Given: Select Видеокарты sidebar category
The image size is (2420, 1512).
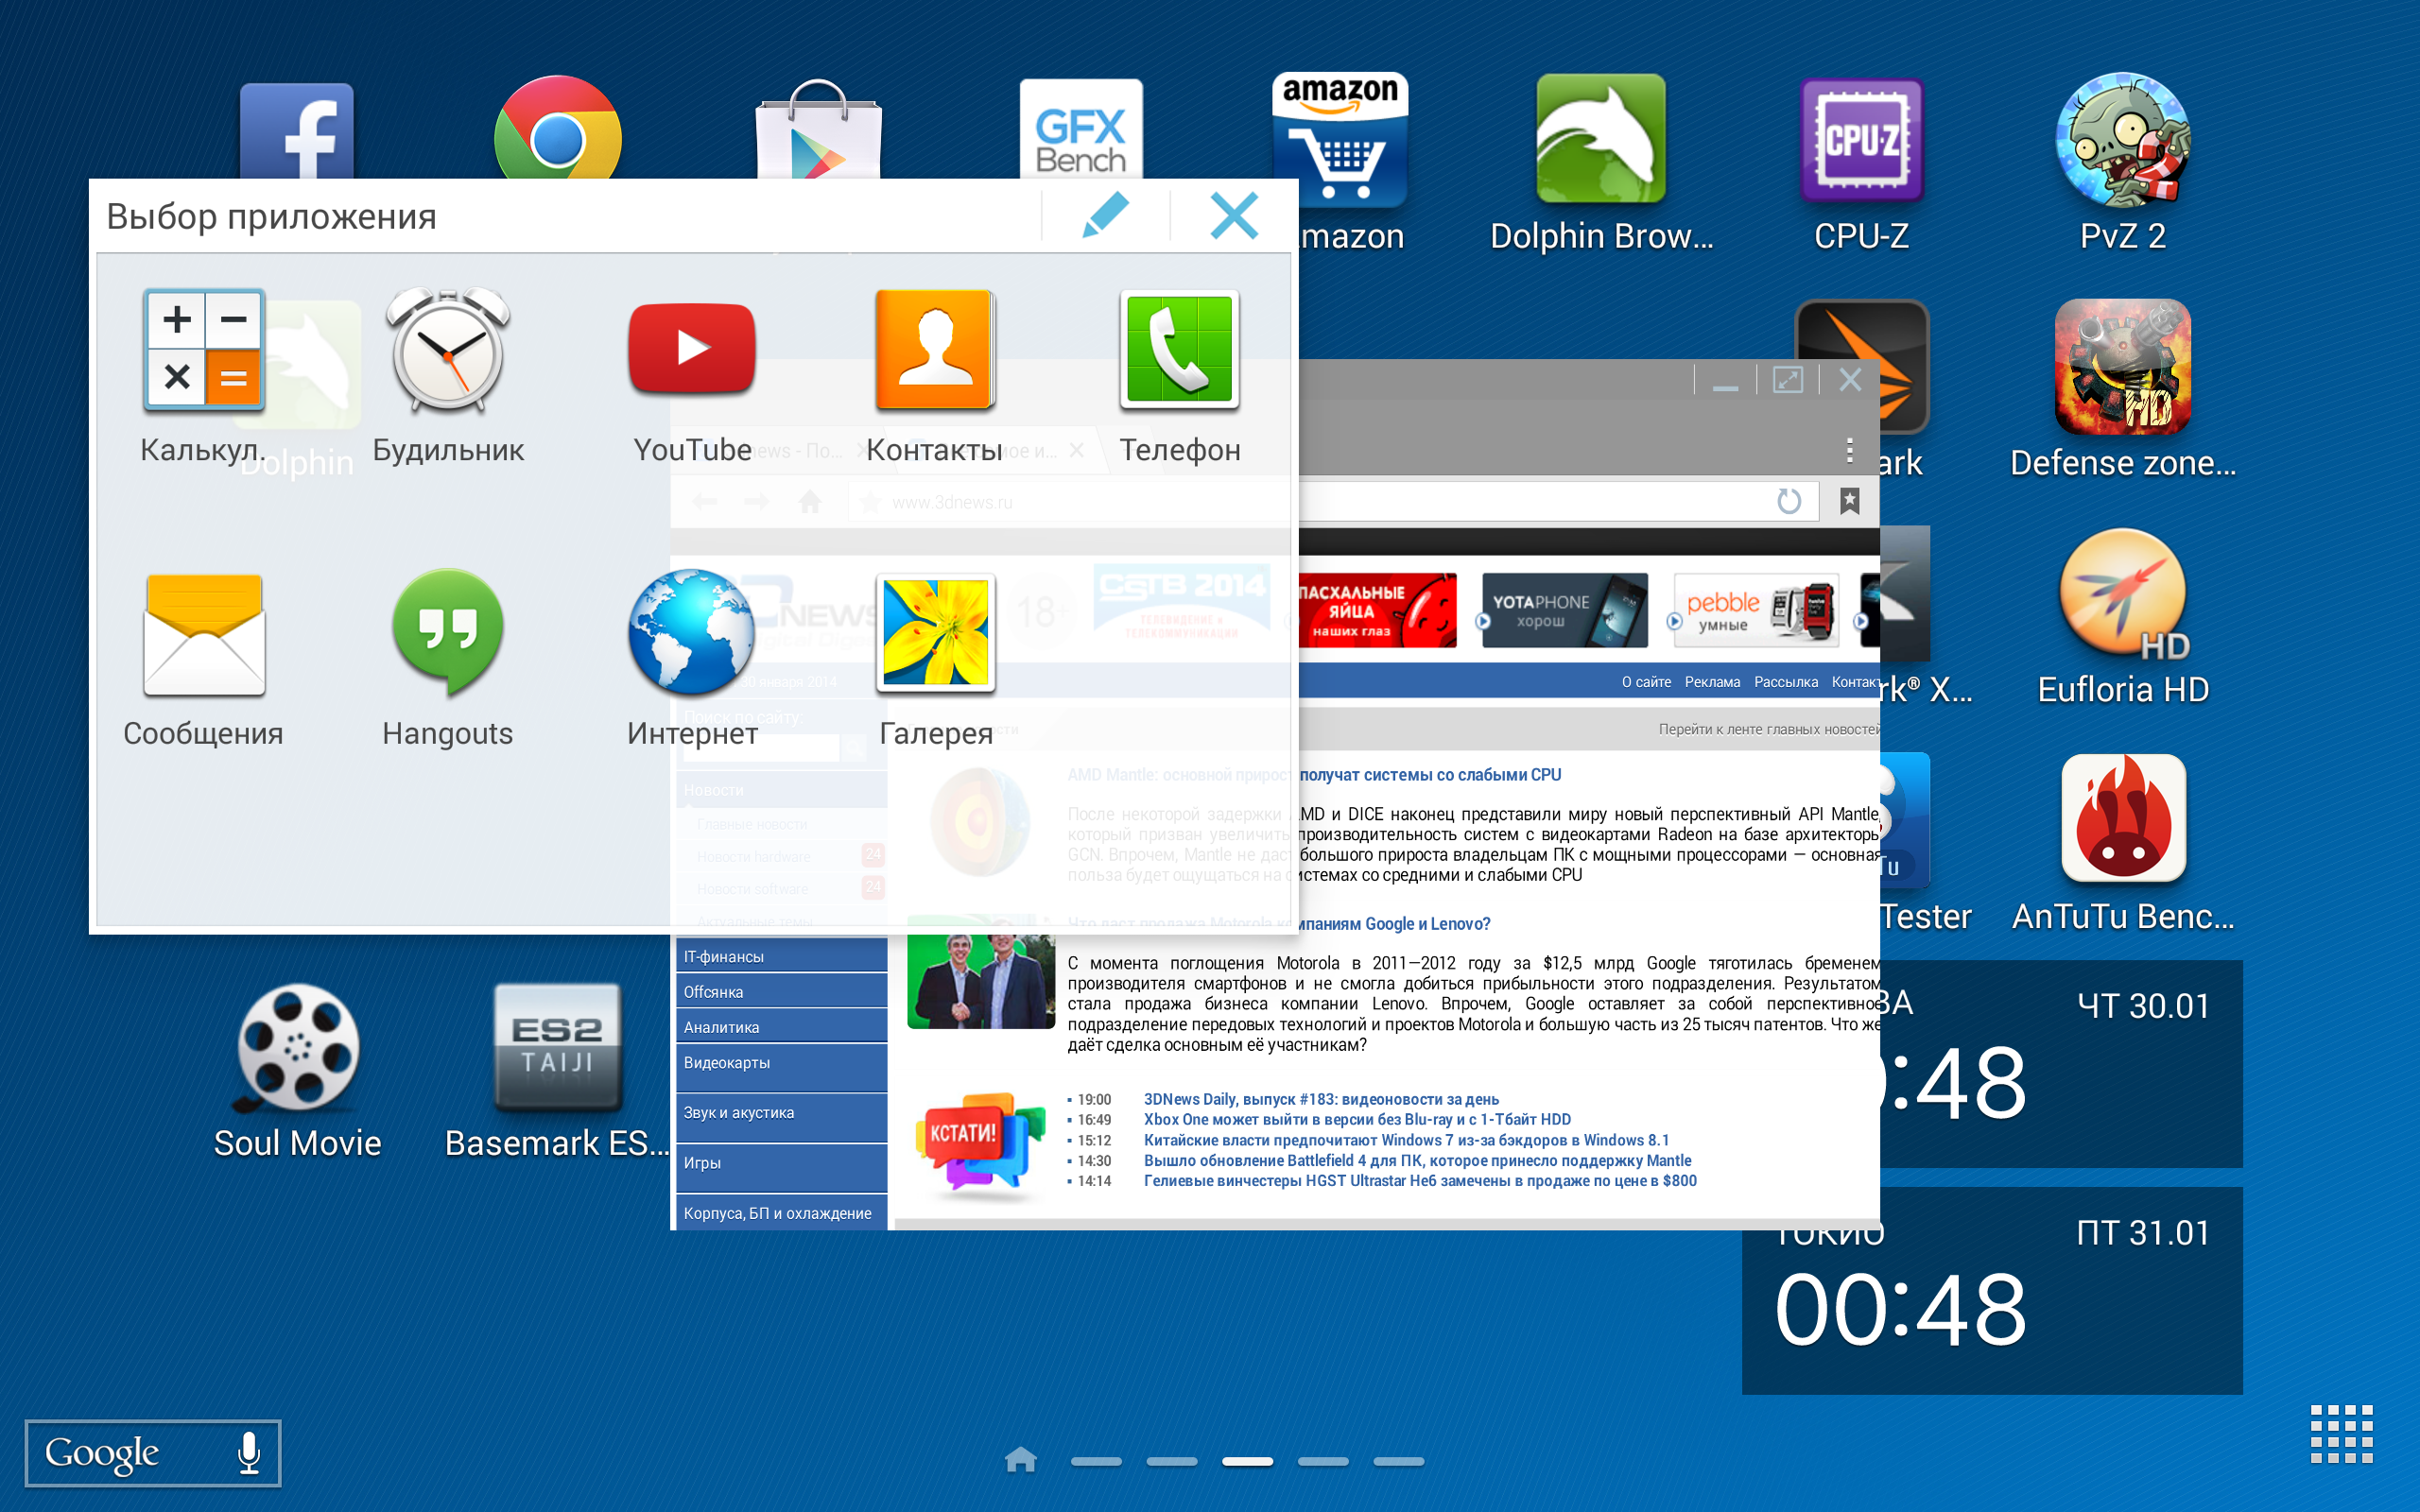Looking at the screenshot, I should [781, 1066].
